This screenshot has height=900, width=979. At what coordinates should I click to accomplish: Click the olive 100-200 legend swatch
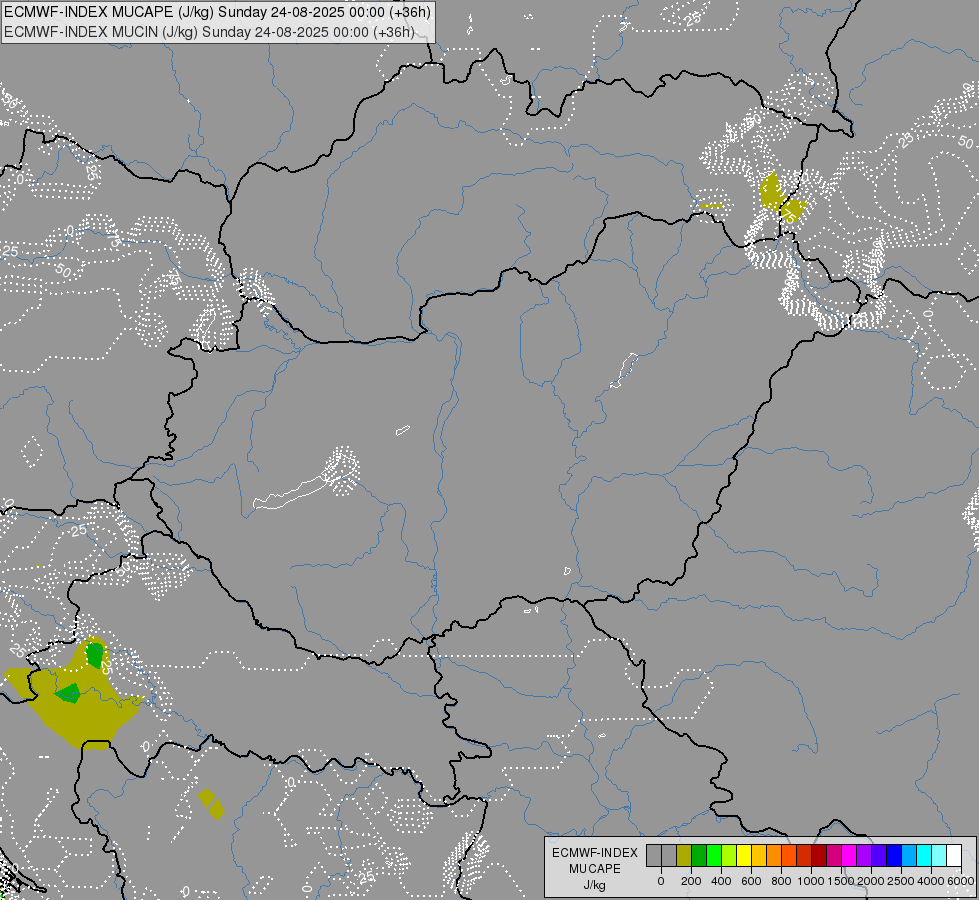pos(684,855)
